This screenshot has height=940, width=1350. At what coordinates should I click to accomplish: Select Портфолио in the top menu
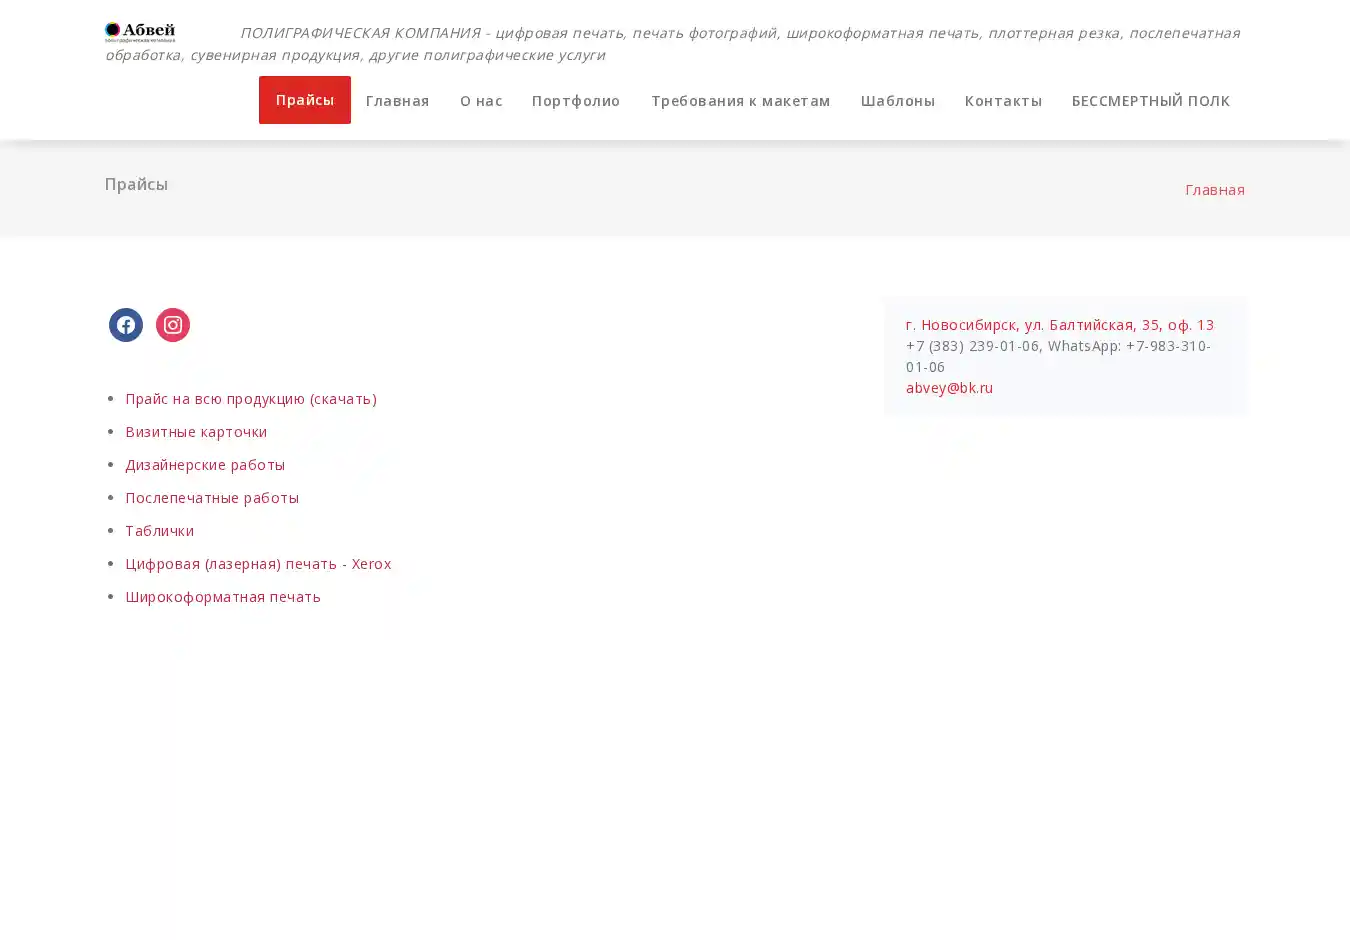(x=576, y=101)
